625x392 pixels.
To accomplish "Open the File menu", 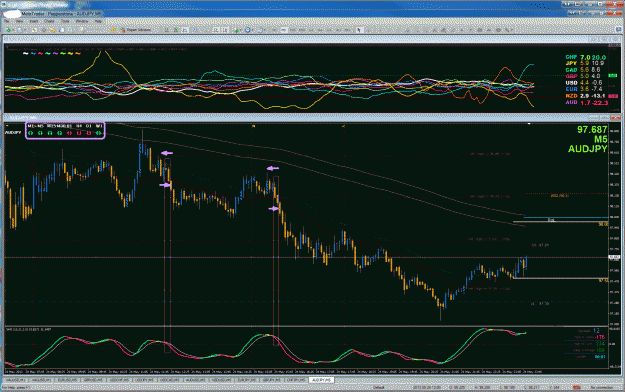I will pos(7,21).
